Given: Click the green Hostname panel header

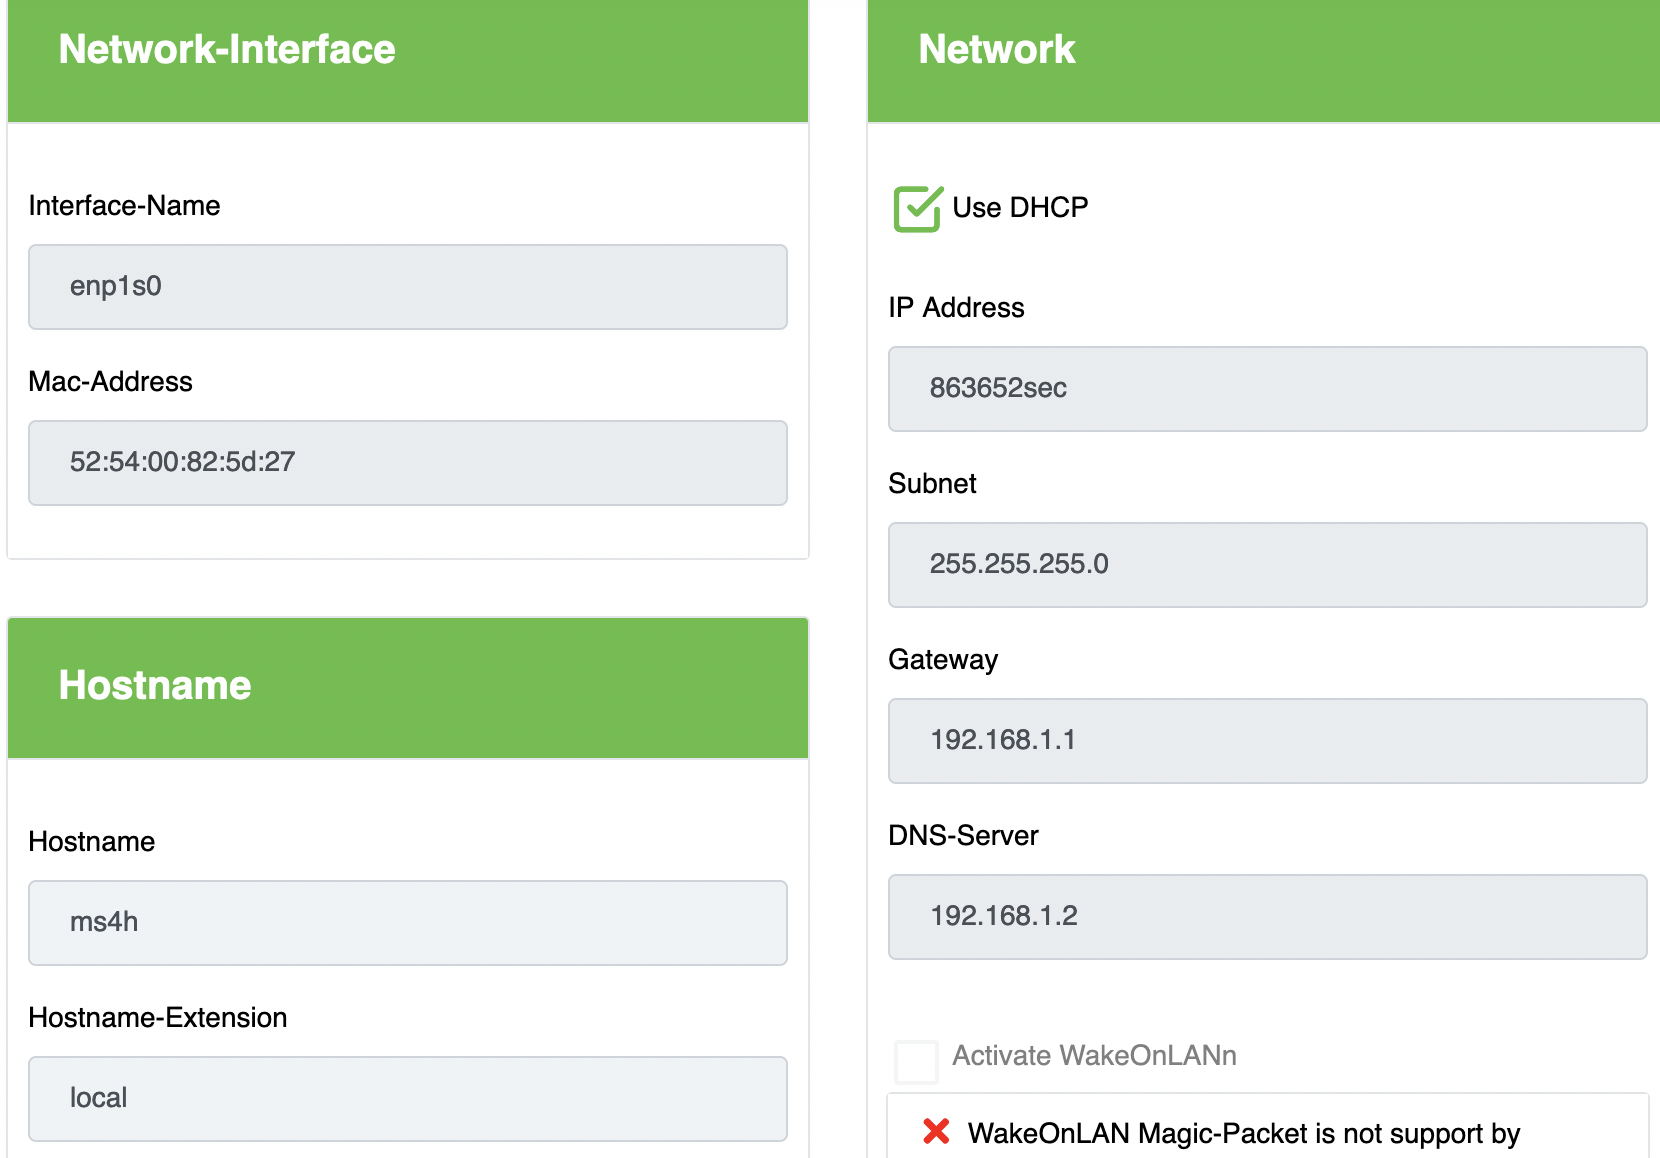Looking at the screenshot, I should [x=408, y=688].
